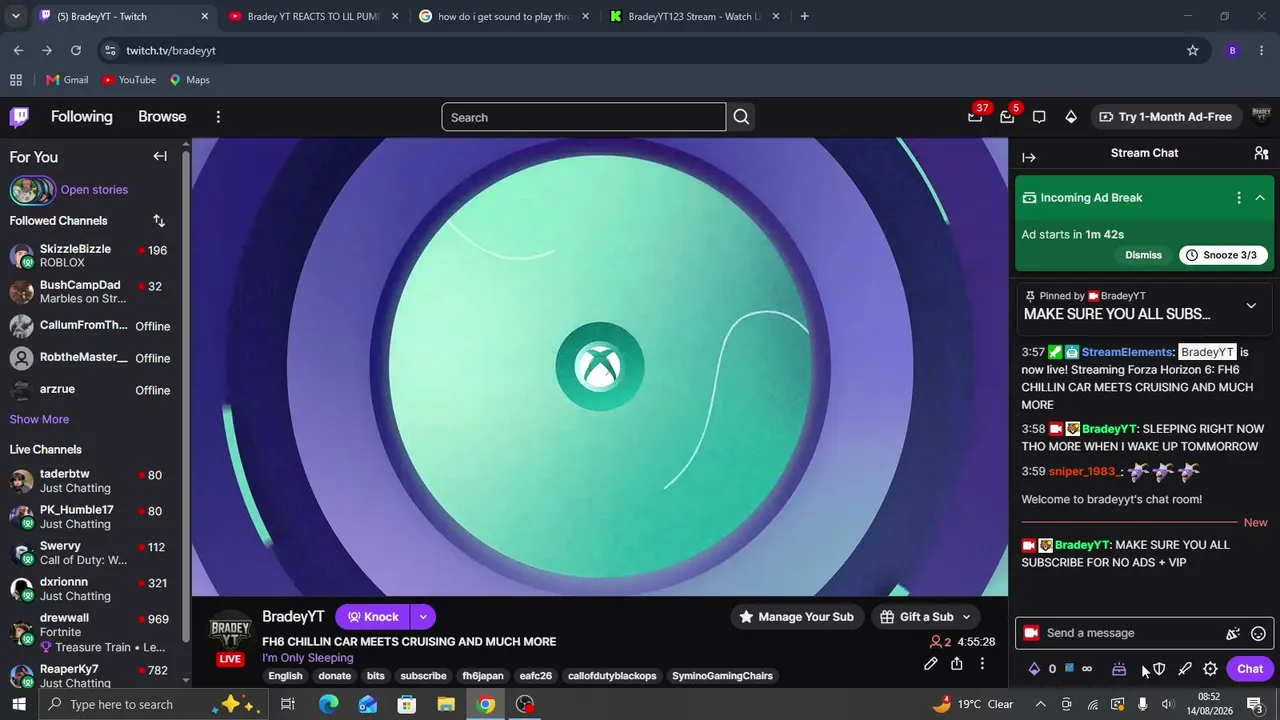Click the search magnifier button
Image resolution: width=1280 pixels, height=720 pixels.
741,117
